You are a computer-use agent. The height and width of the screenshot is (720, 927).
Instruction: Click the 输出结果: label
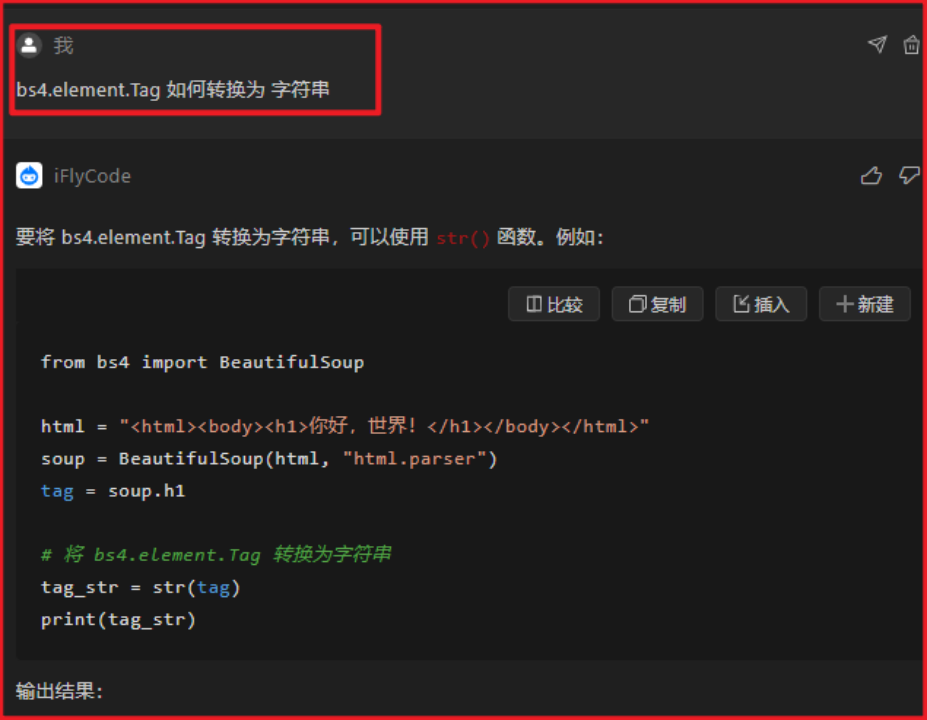tap(59, 690)
